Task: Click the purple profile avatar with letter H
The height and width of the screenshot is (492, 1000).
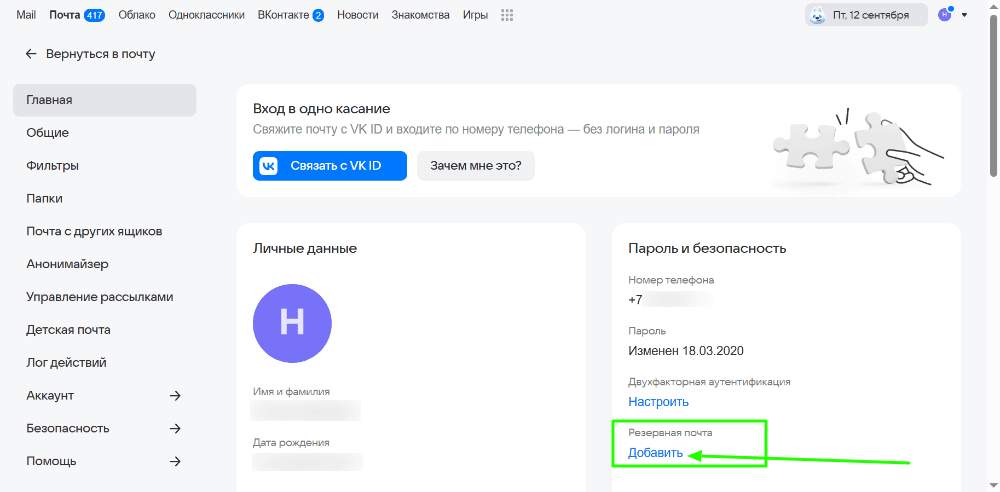Action: click(x=292, y=324)
